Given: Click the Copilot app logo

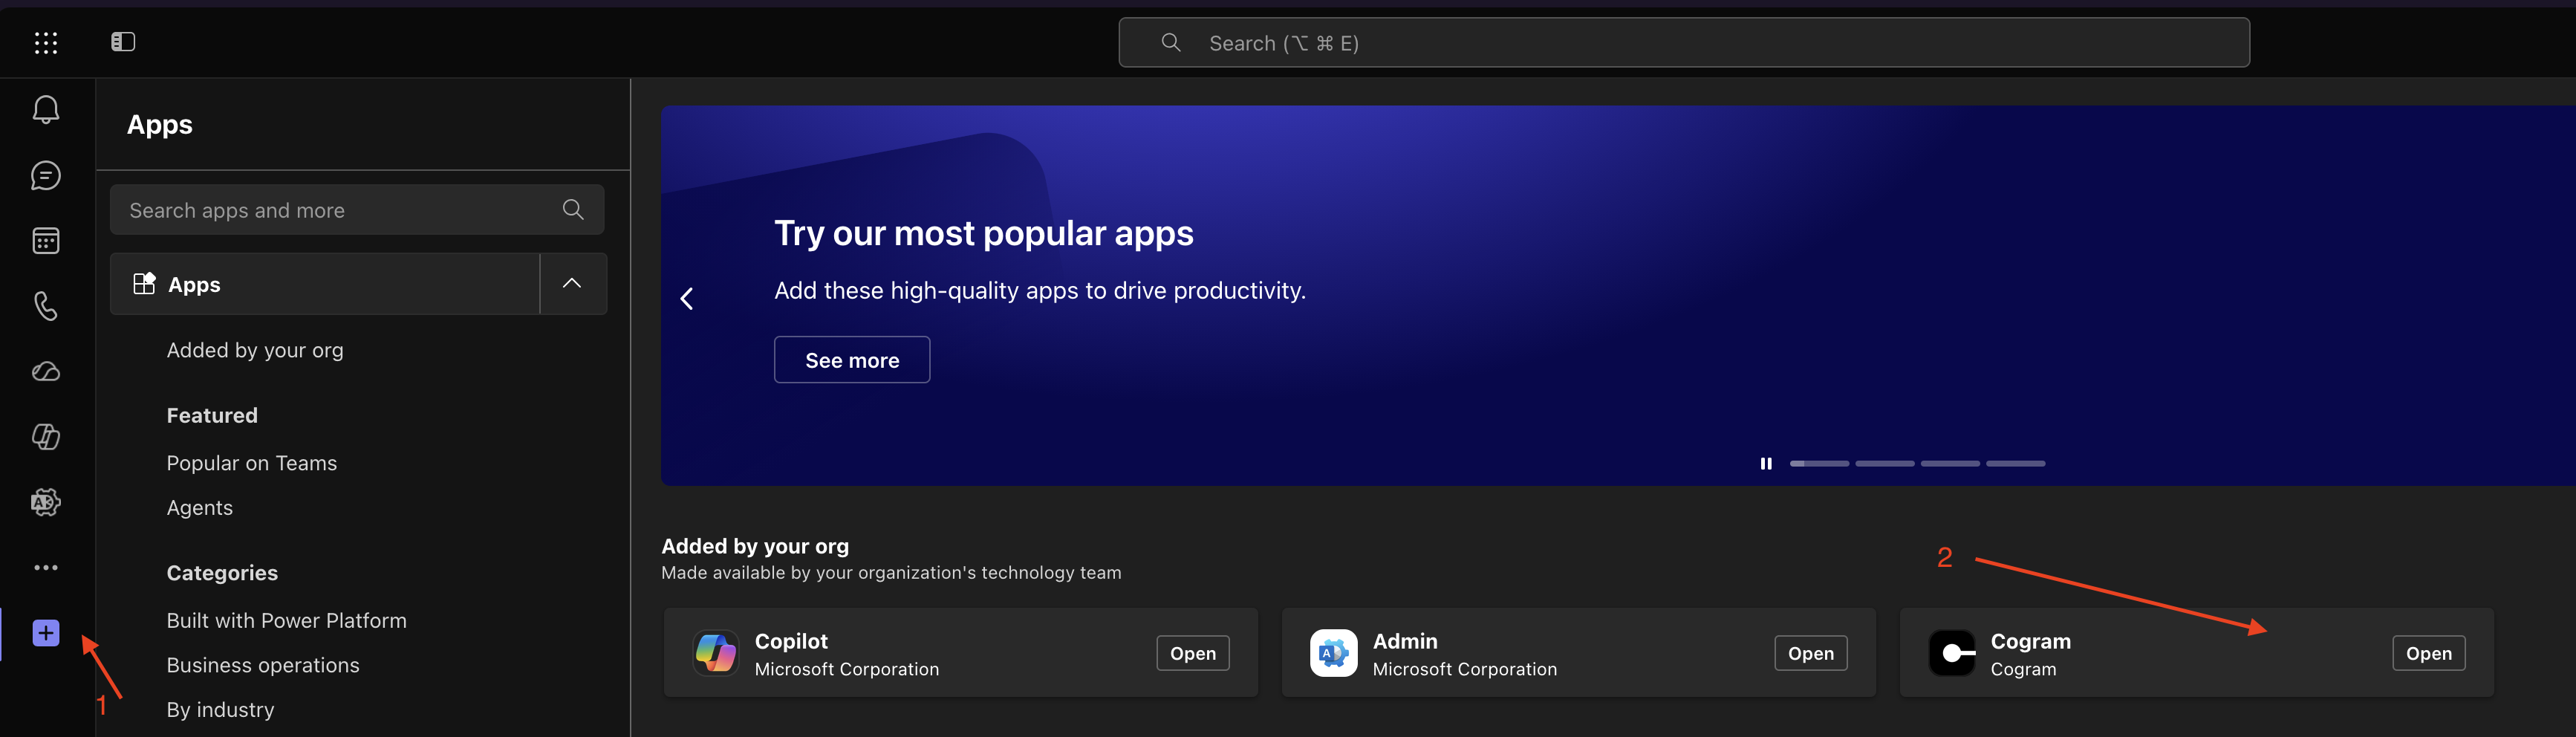Looking at the screenshot, I should tap(716, 653).
